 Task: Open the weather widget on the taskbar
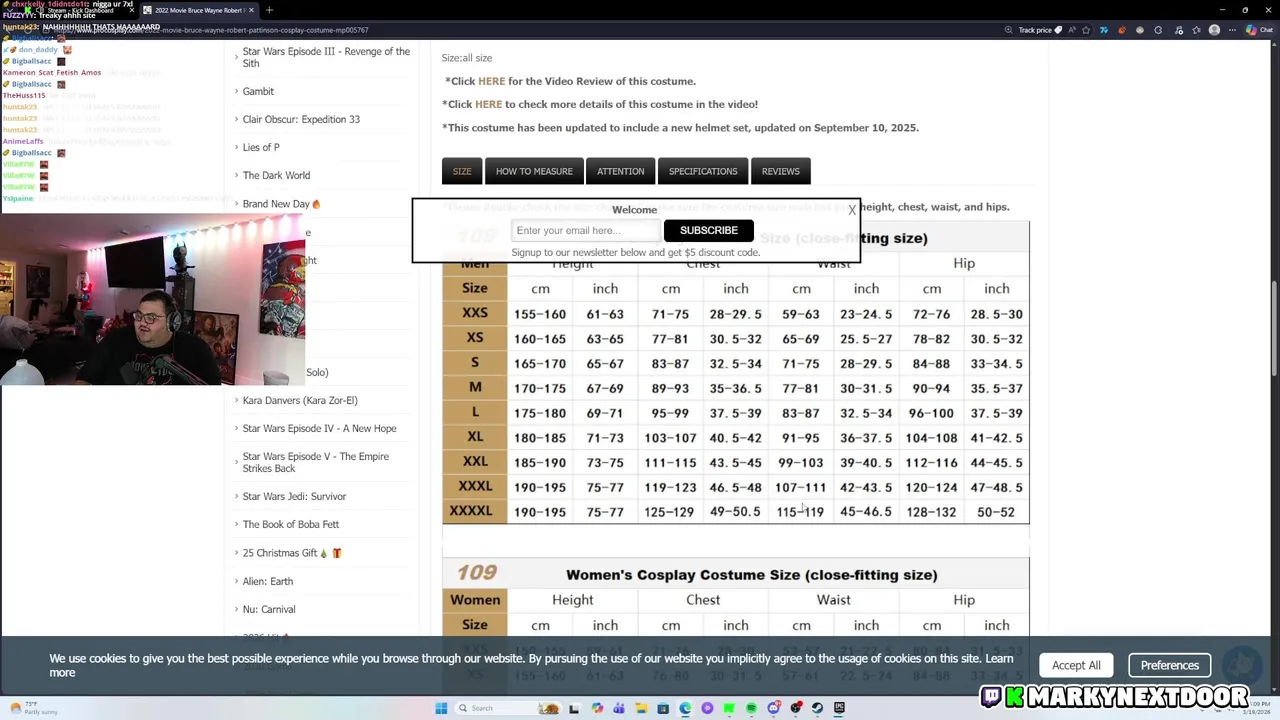33,708
